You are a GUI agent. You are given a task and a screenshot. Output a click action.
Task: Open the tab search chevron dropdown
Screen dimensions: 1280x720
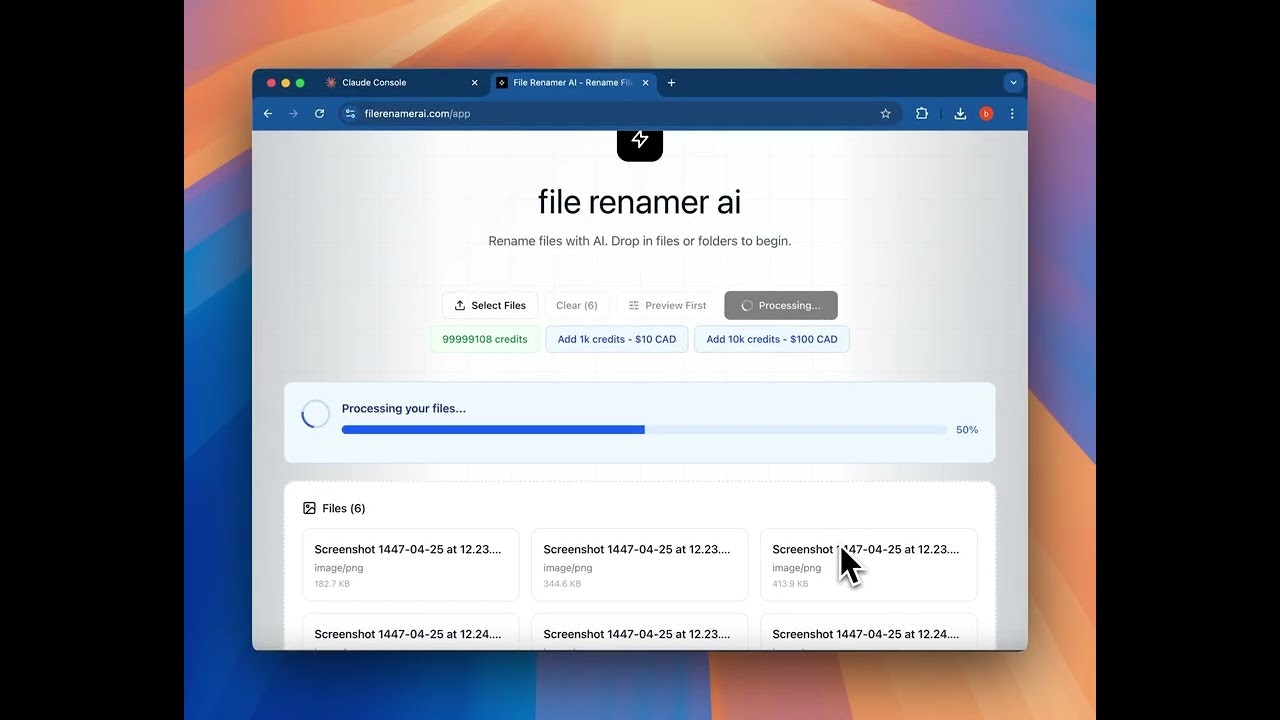(1013, 82)
